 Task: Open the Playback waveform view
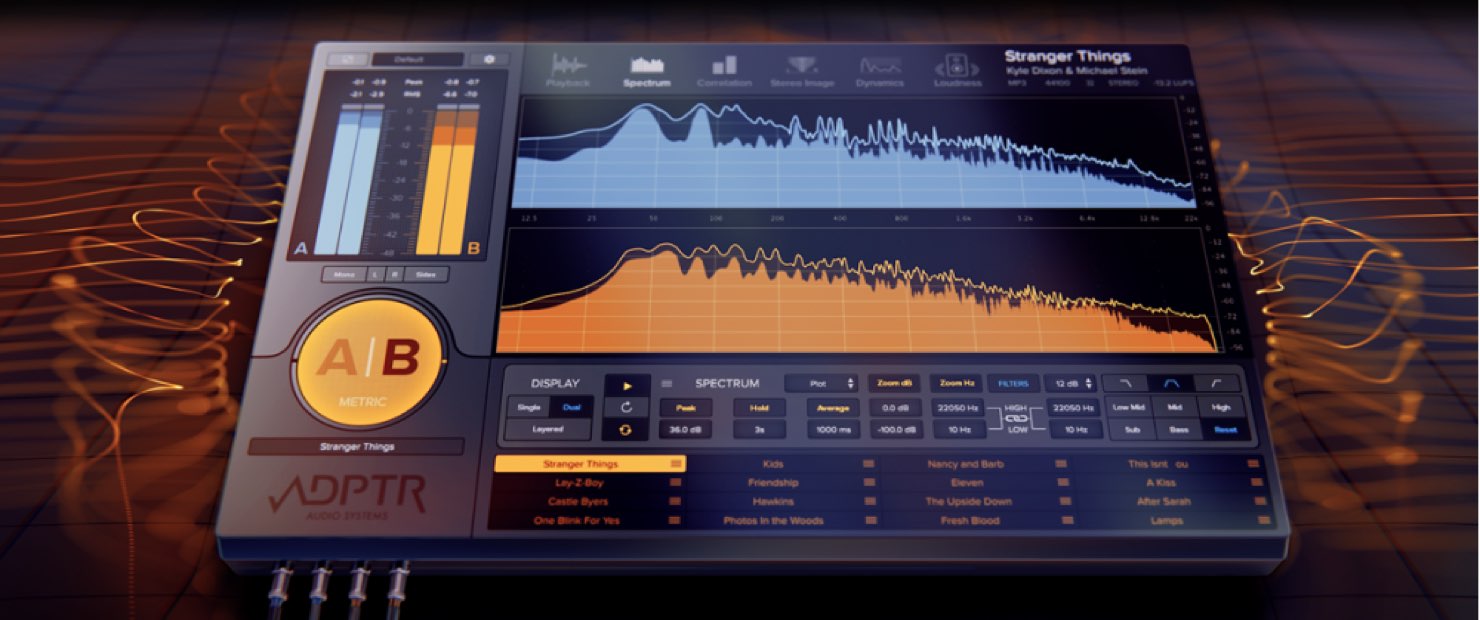(x=568, y=71)
